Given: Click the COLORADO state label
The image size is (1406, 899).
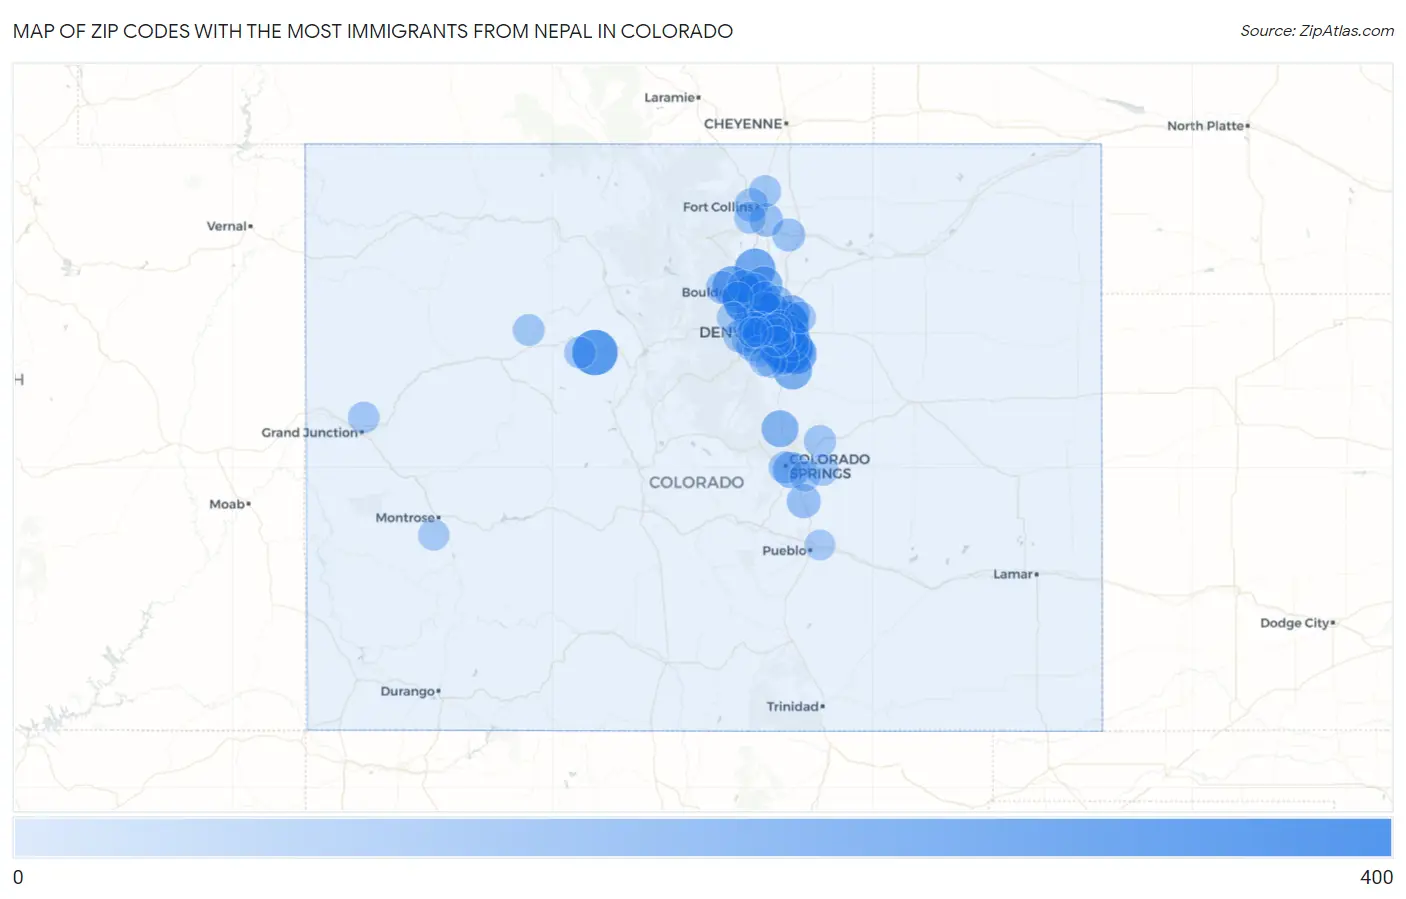Looking at the screenshot, I should click(x=696, y=482).
